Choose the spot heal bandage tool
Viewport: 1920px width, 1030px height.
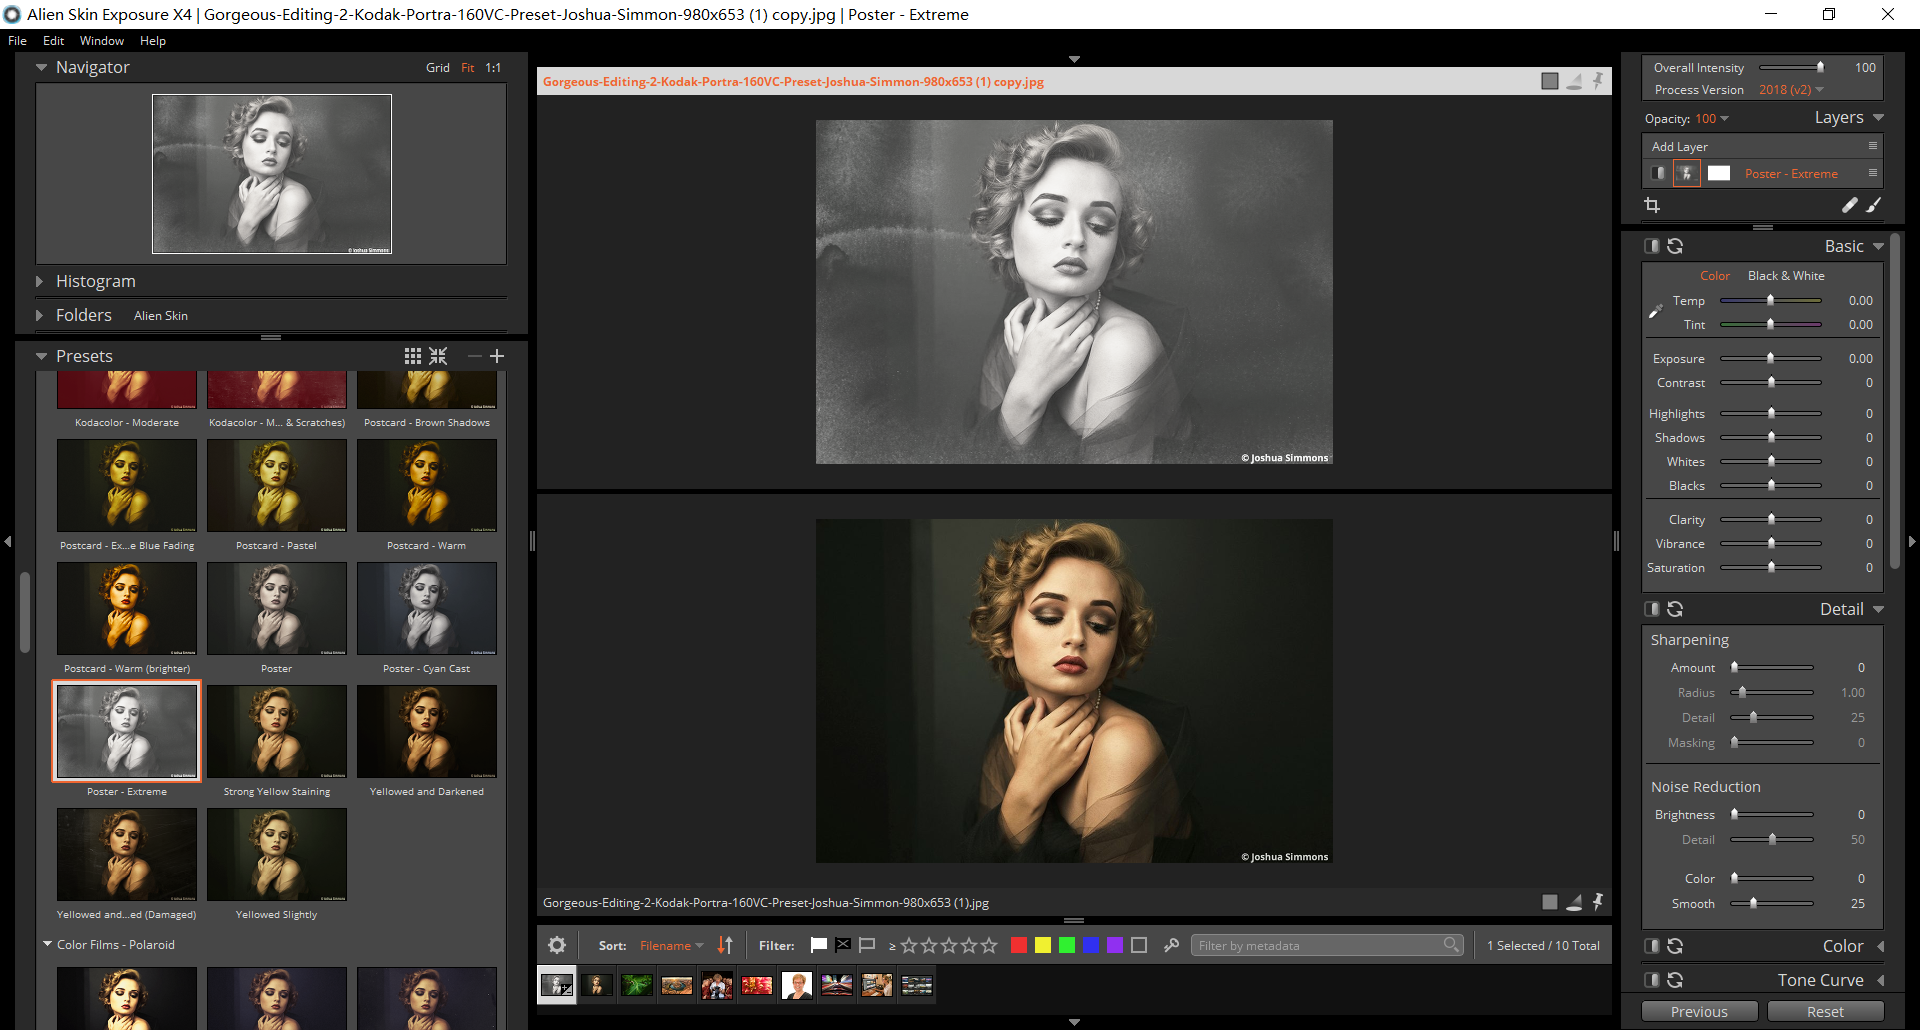coord(1849,205)
